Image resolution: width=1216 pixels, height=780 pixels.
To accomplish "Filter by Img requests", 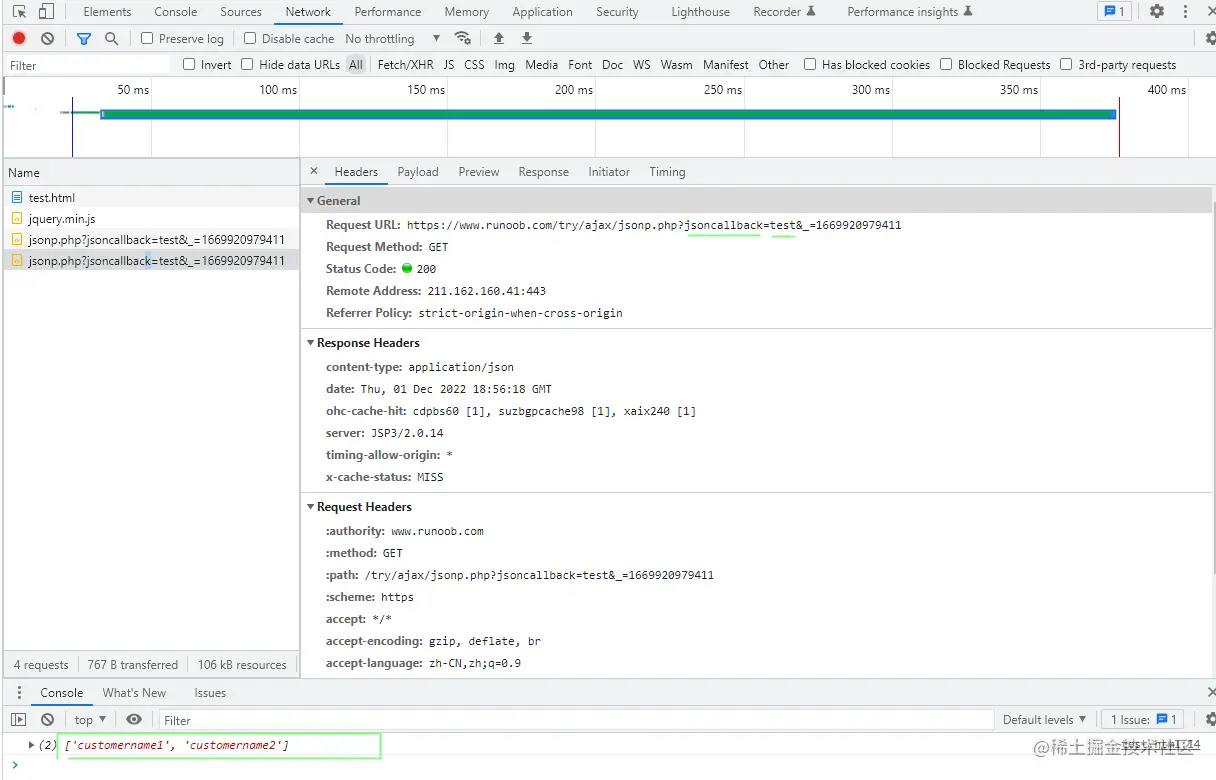I will [x=504, y=64].
